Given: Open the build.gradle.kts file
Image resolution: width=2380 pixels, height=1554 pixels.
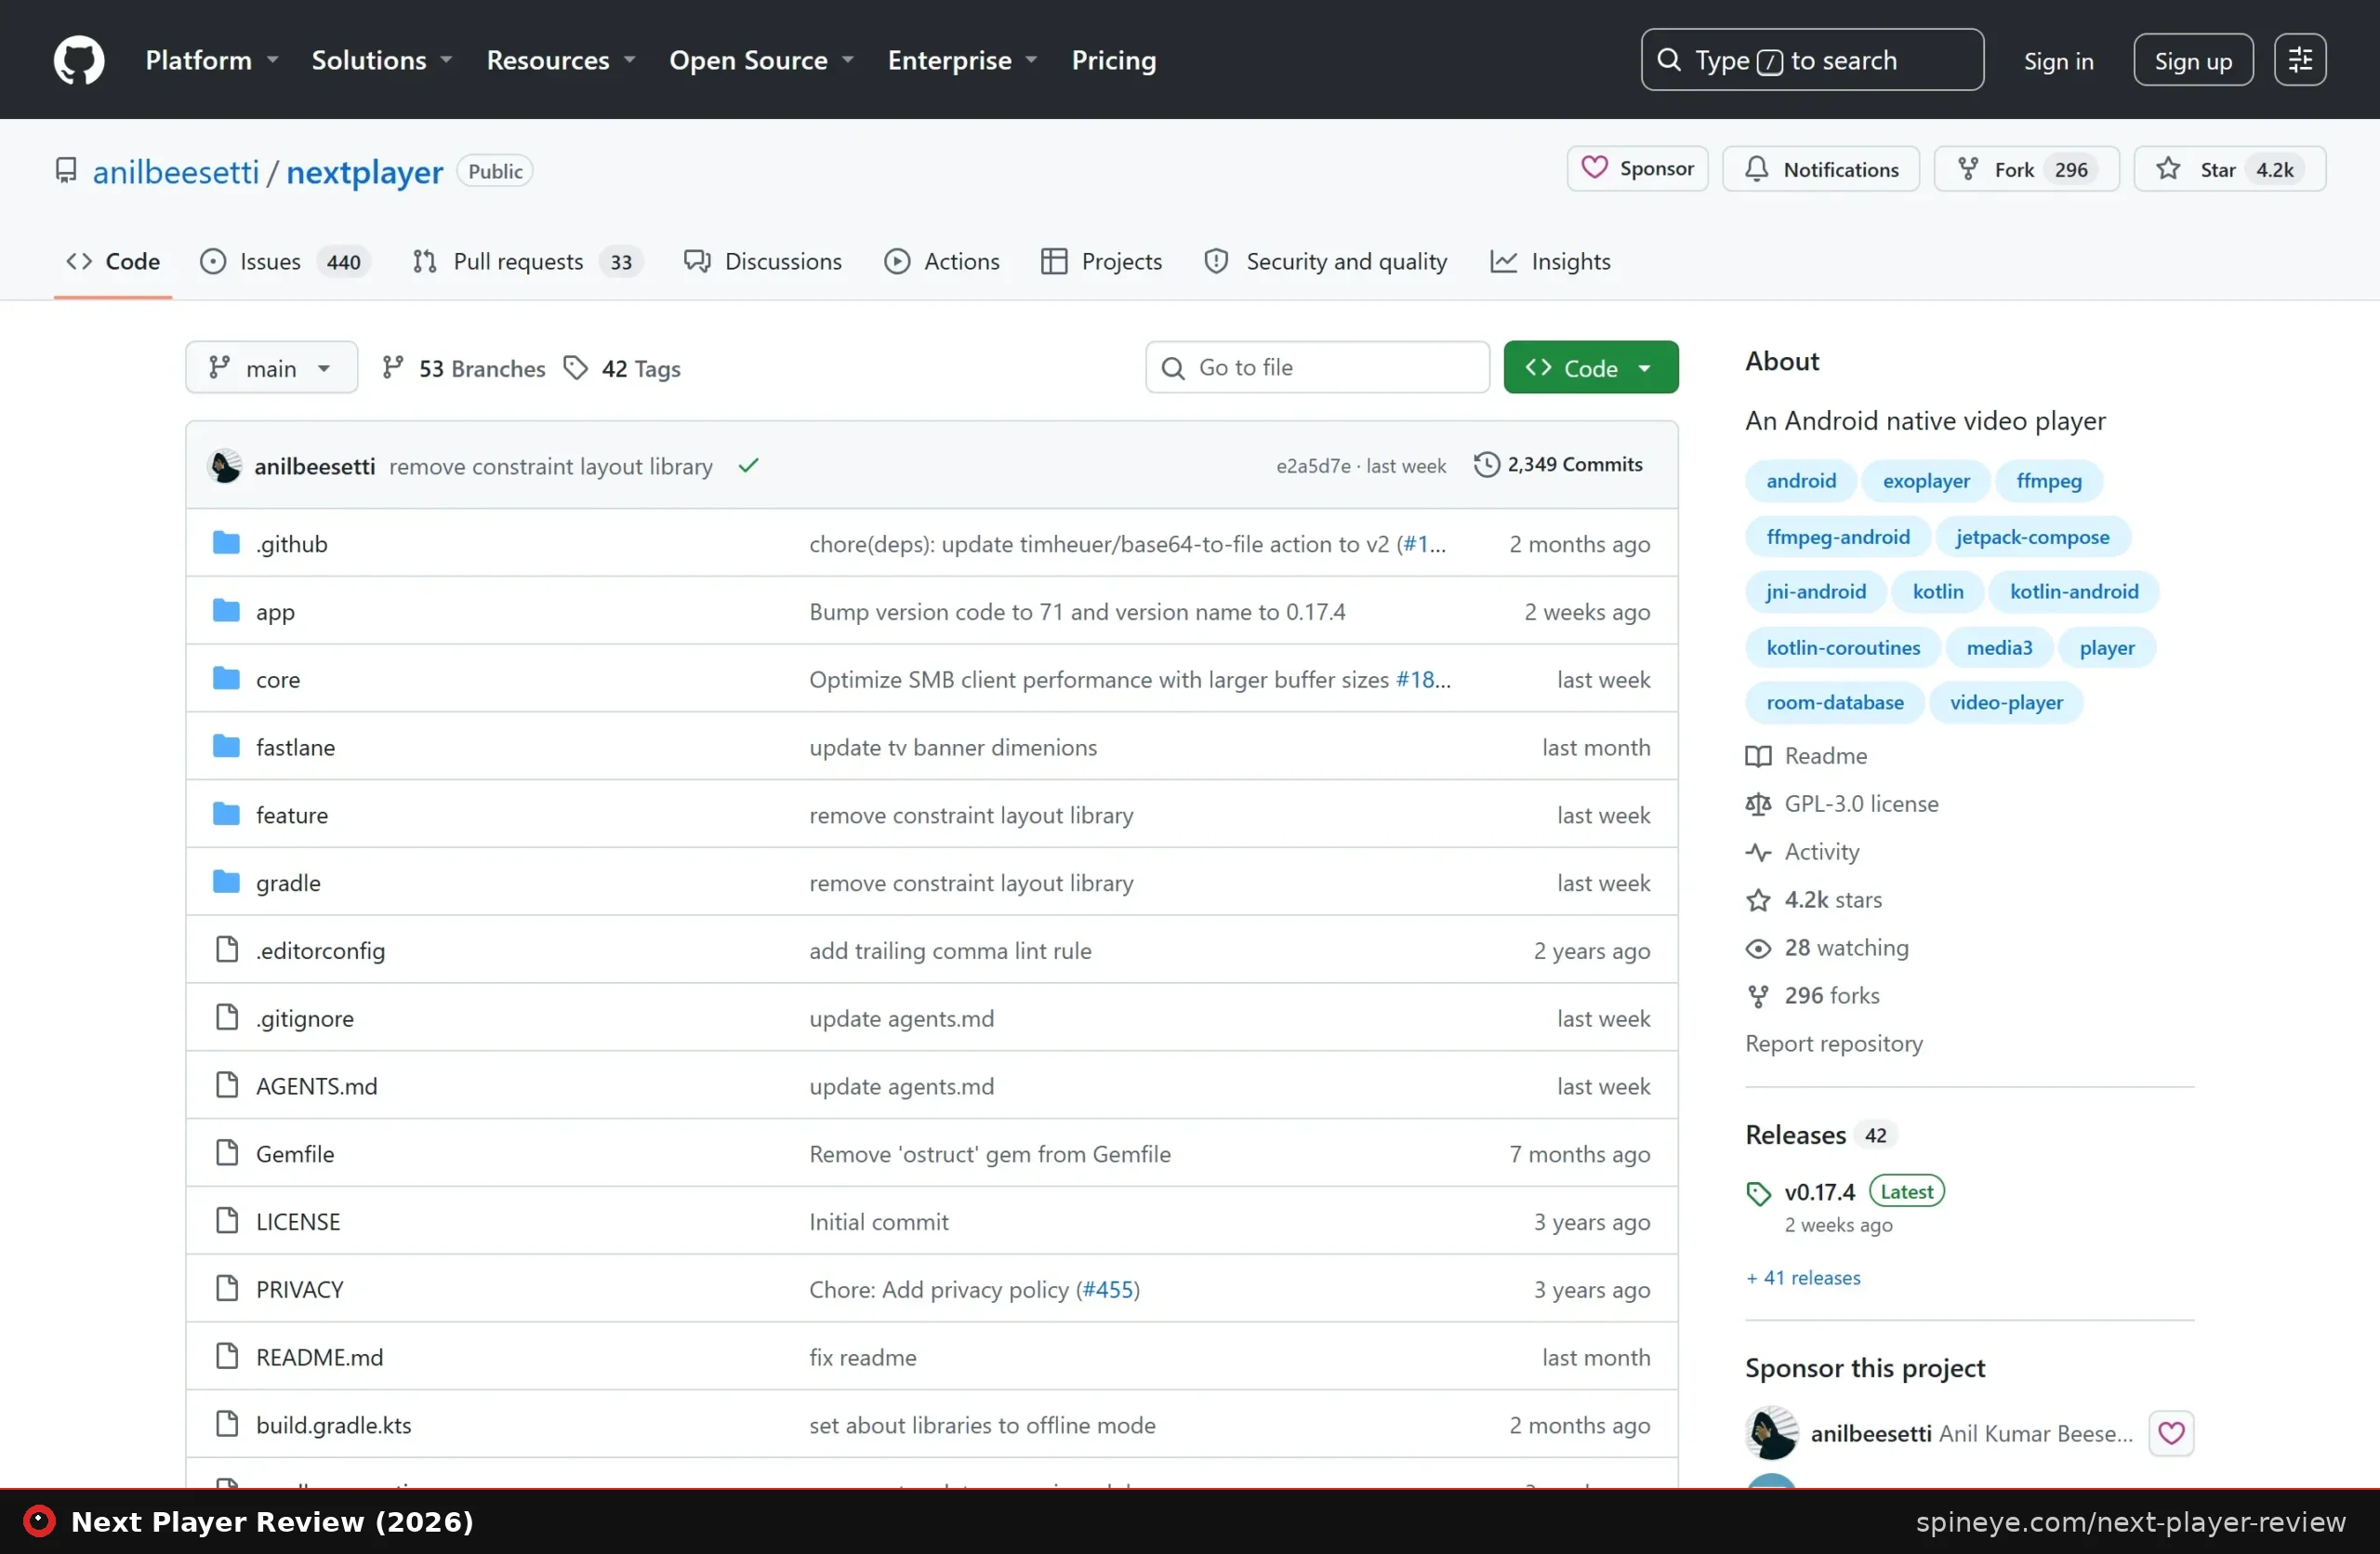Looking at the screenshot, I should [x=333, y=1425].
